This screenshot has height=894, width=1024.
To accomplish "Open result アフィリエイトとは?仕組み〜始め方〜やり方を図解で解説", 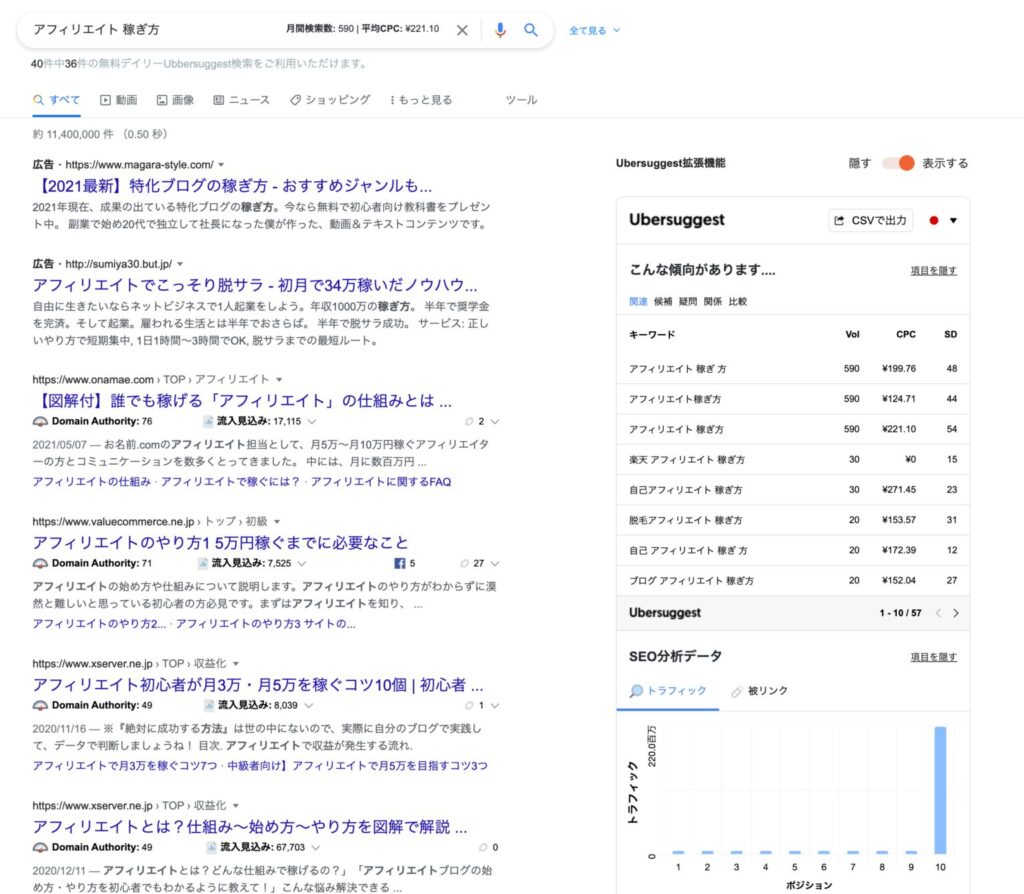I will click(x=250, y=827).
